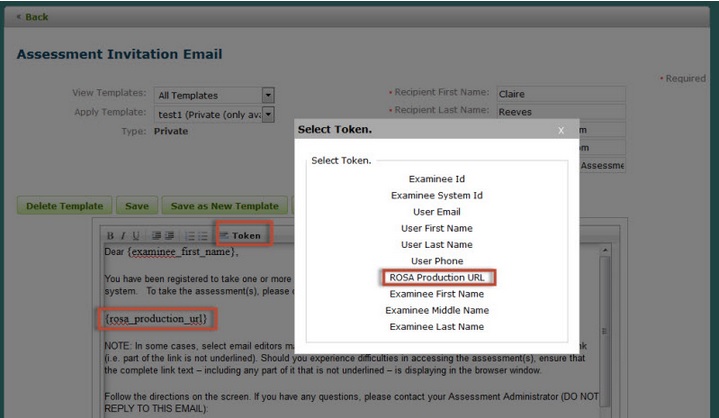The image size is (719, 418).
Task: Click the {rosa_production_url} text in the email
Action: click(x=156, y=319)
